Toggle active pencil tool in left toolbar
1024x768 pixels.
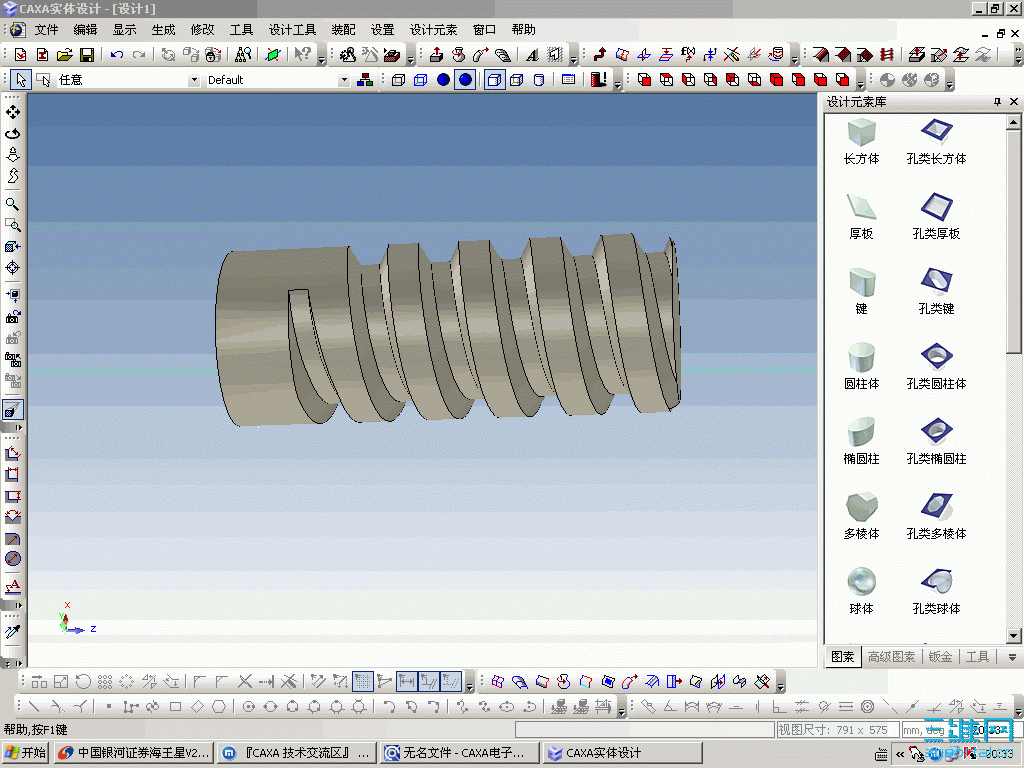pos(12,409)
